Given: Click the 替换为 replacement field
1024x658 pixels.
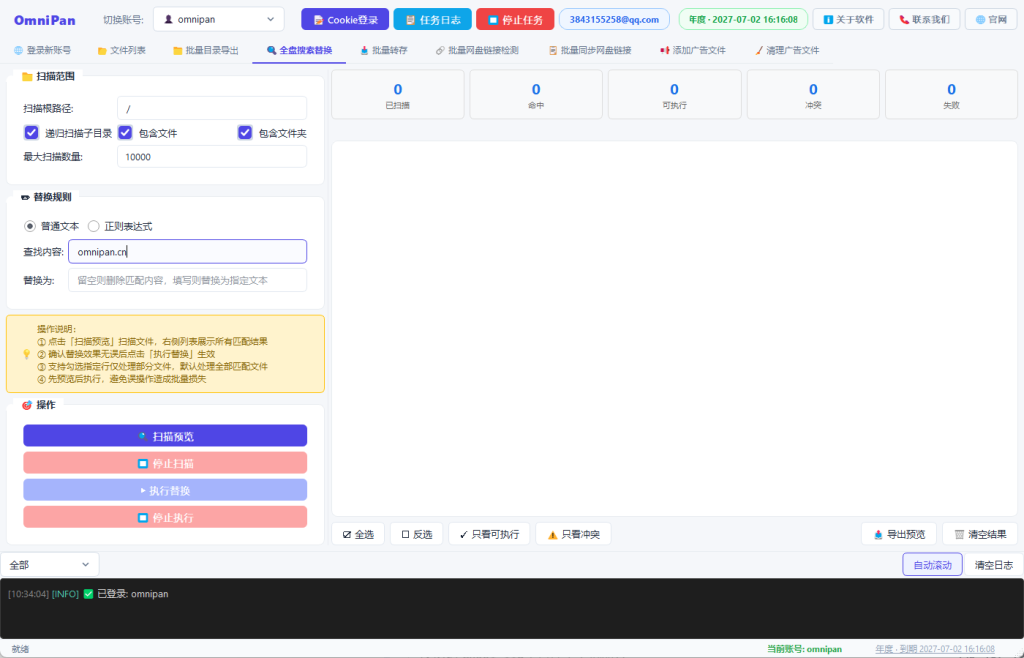Looking at the screenshot, I should 187,280.
